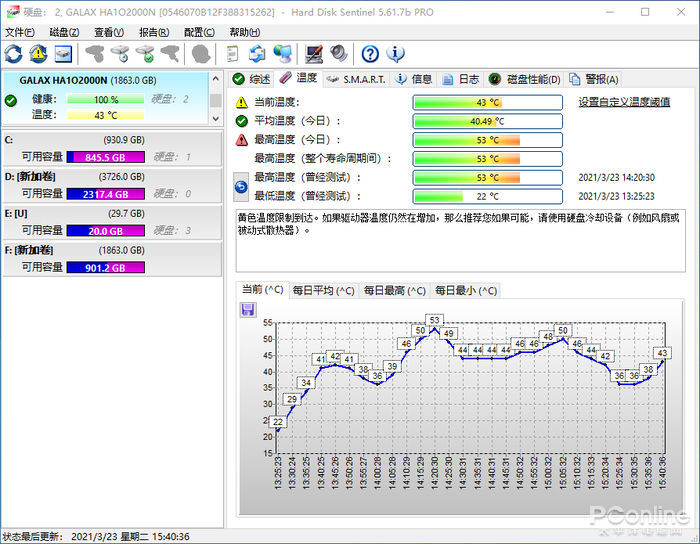This screenshot has height=544, width=700.
Task: Click the refresh disk status toolbar icon
Action: [13, 54]
